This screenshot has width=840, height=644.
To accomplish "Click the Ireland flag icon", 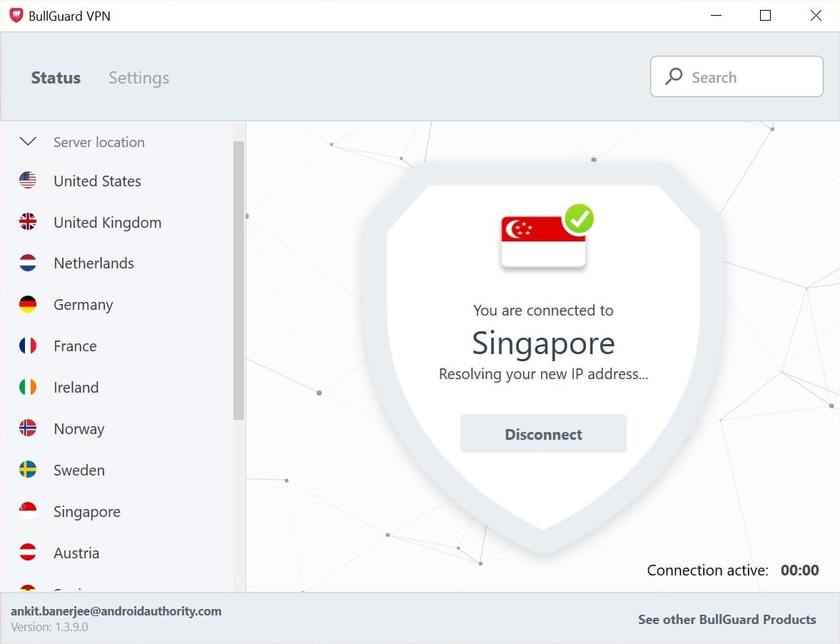I will click(28, 387).
